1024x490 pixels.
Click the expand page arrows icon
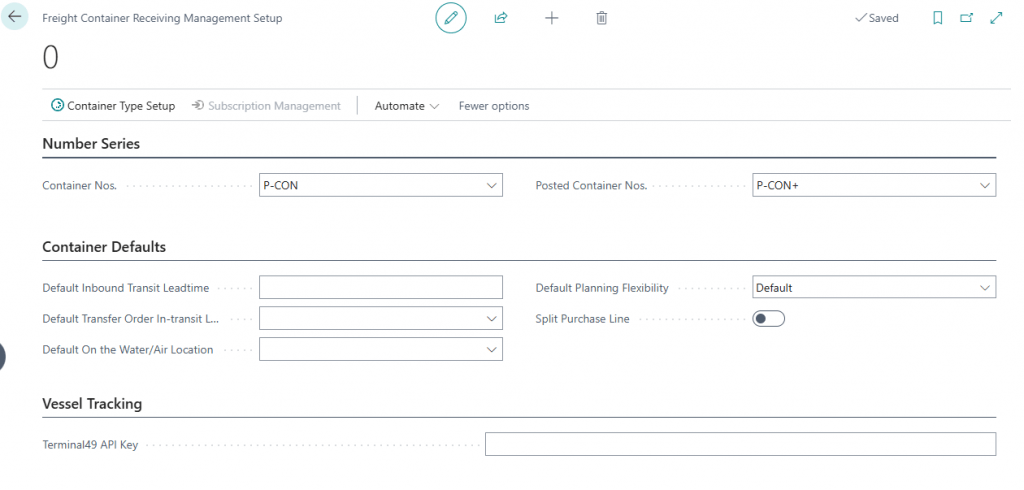996,18
